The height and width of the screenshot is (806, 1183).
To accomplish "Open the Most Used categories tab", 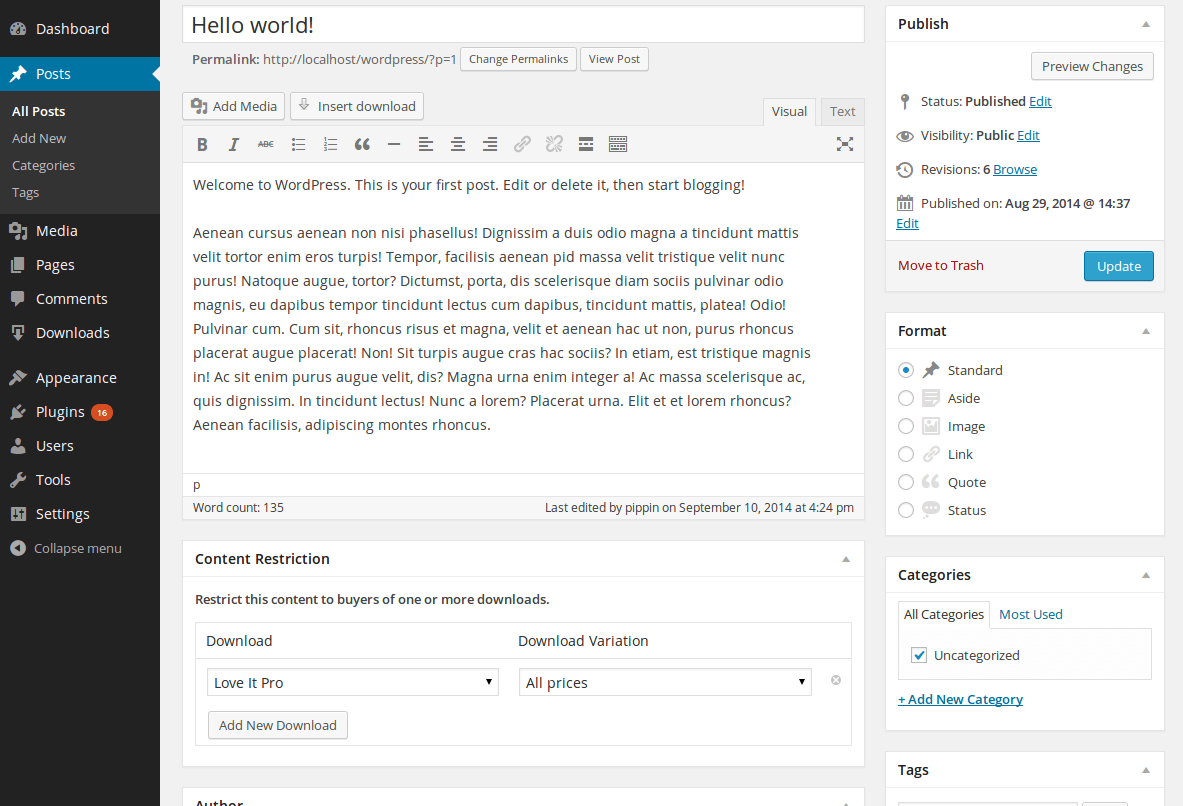I will [x=1030, y=613].
